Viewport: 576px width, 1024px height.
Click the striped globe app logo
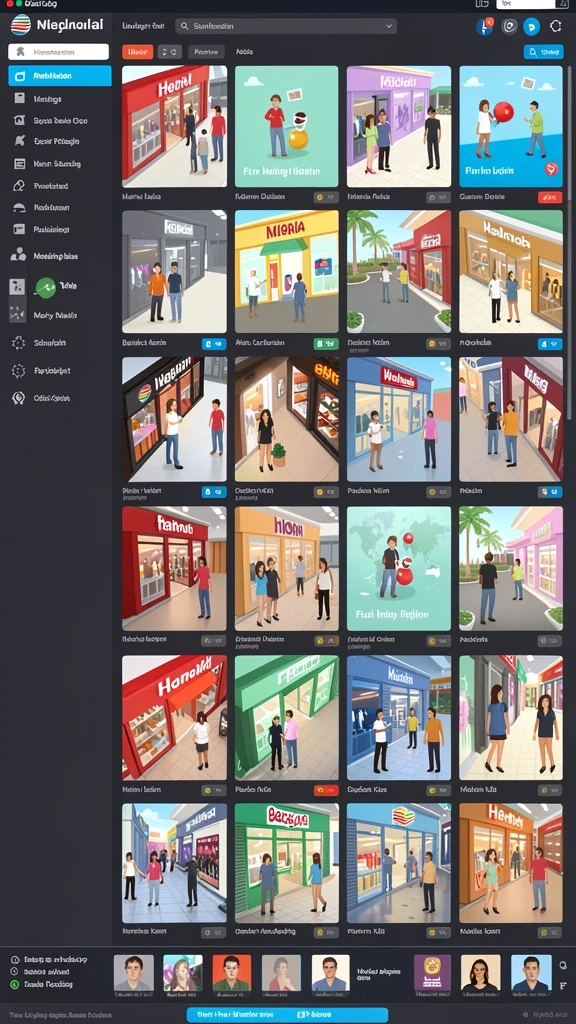[x=21, y=25]
